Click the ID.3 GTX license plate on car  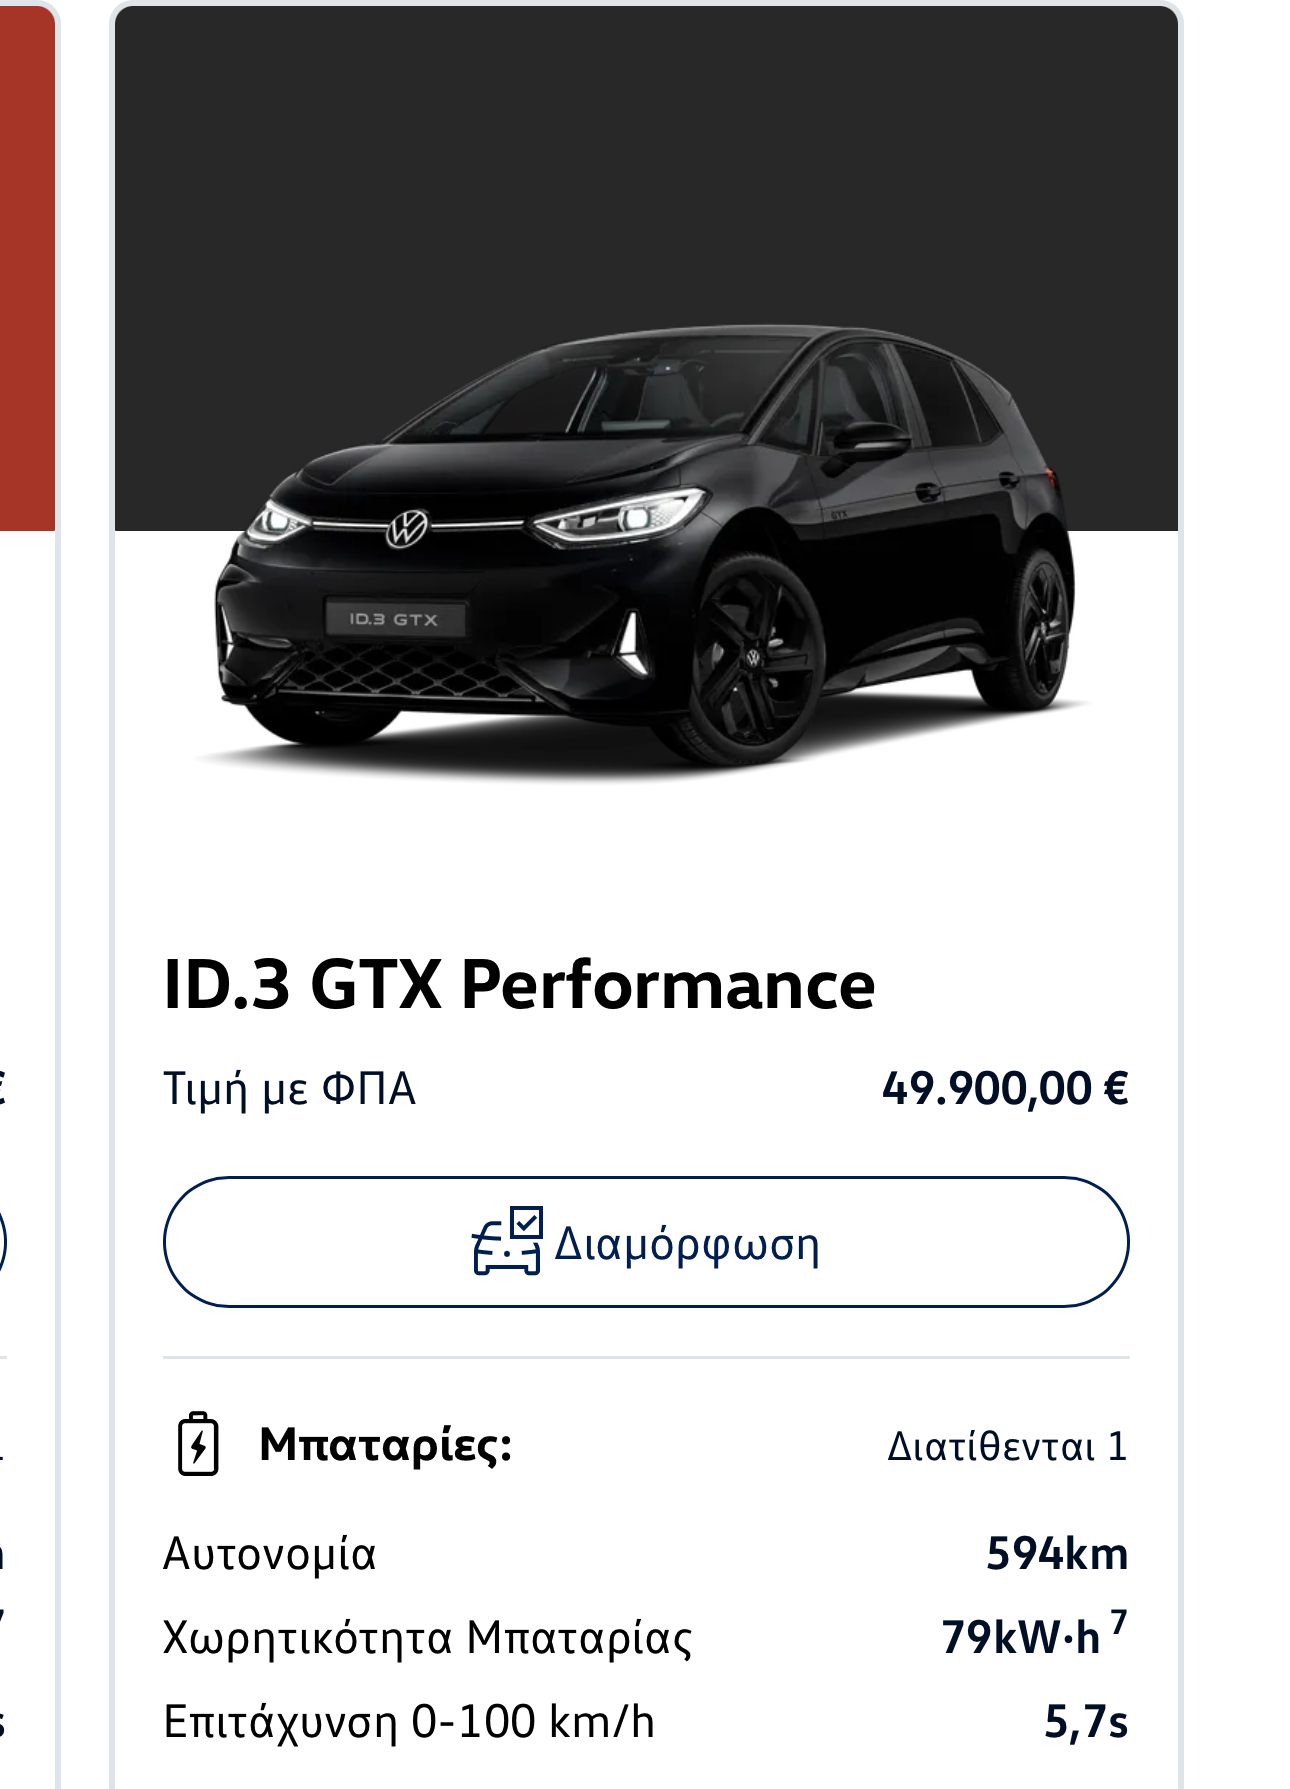tap(395, 619)
